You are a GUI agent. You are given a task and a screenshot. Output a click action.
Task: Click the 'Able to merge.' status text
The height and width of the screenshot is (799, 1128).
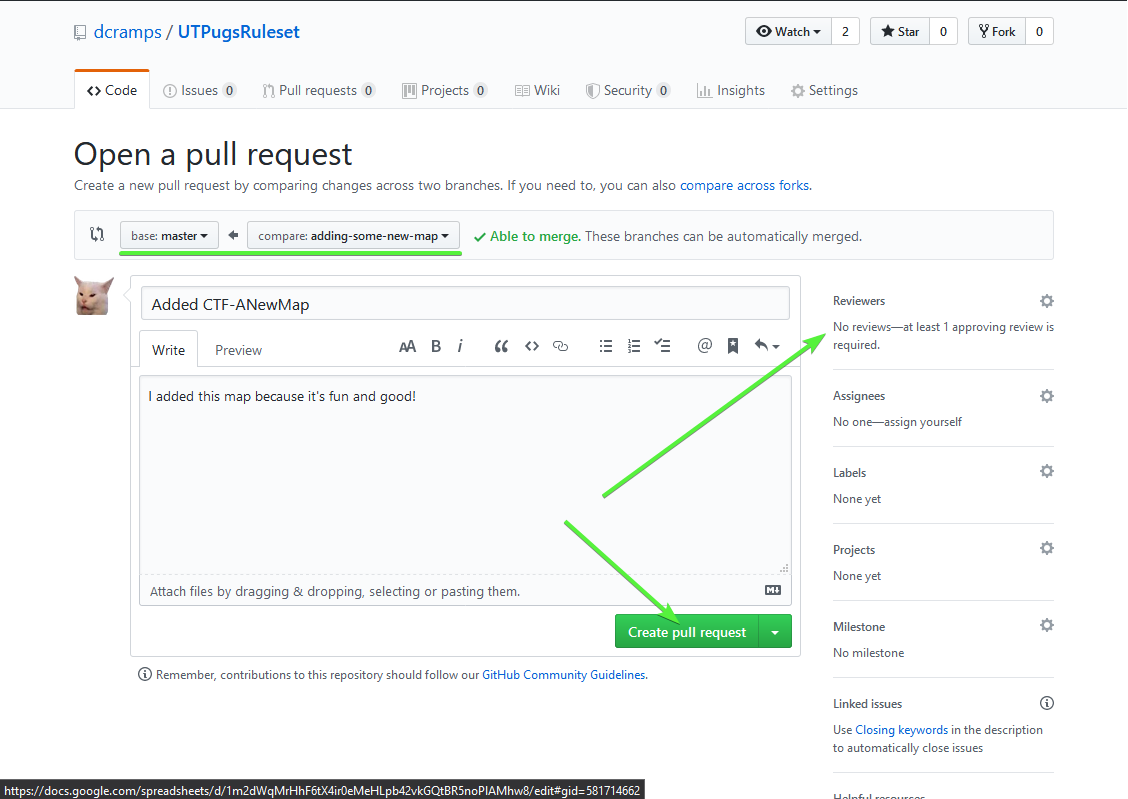coord(535,236)
